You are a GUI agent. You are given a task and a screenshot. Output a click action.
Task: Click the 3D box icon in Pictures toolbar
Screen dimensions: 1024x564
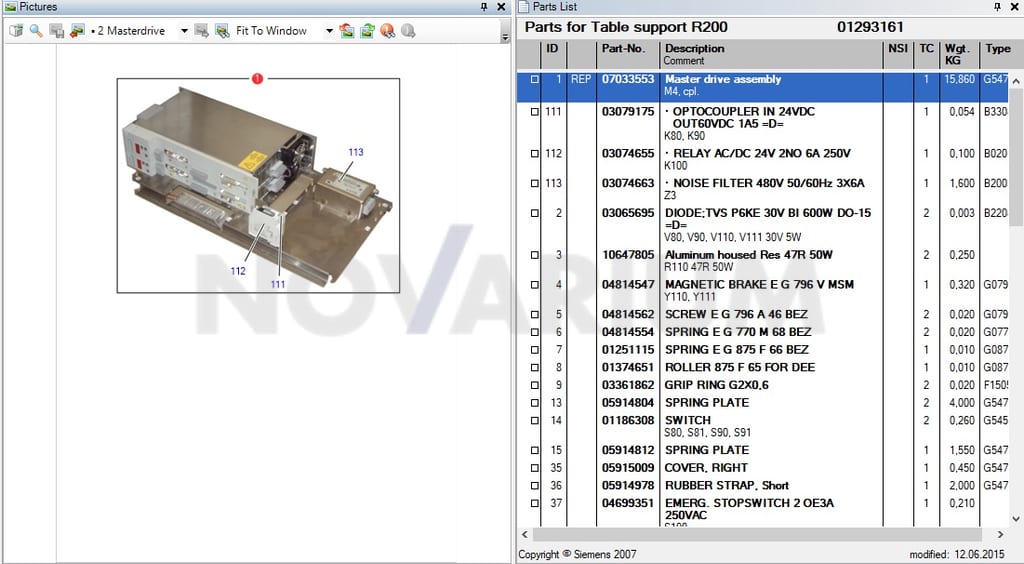click(x=16, y=31)
